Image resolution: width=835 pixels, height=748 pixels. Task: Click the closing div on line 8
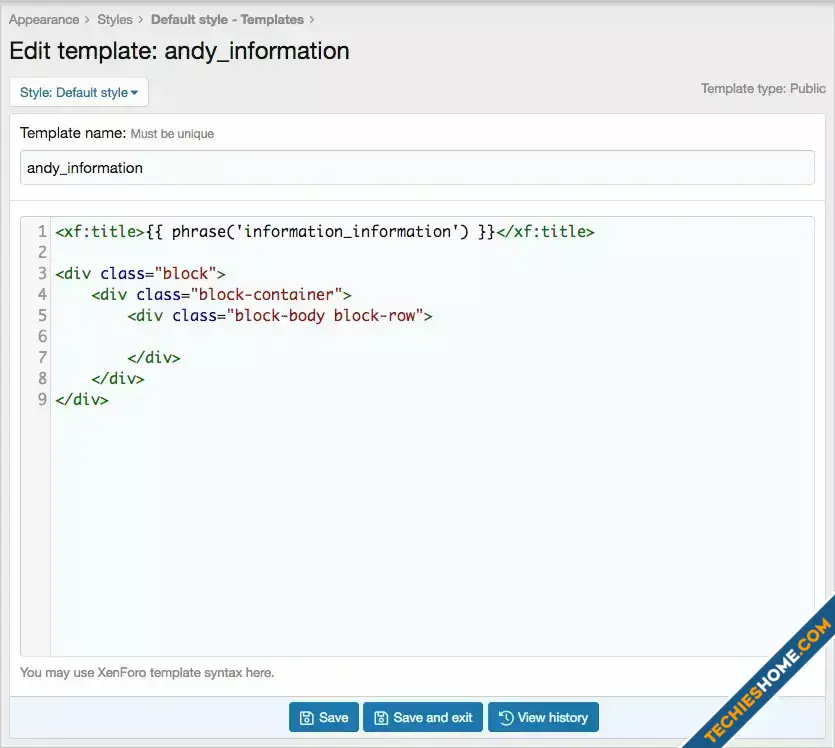[x=118, y=379]
